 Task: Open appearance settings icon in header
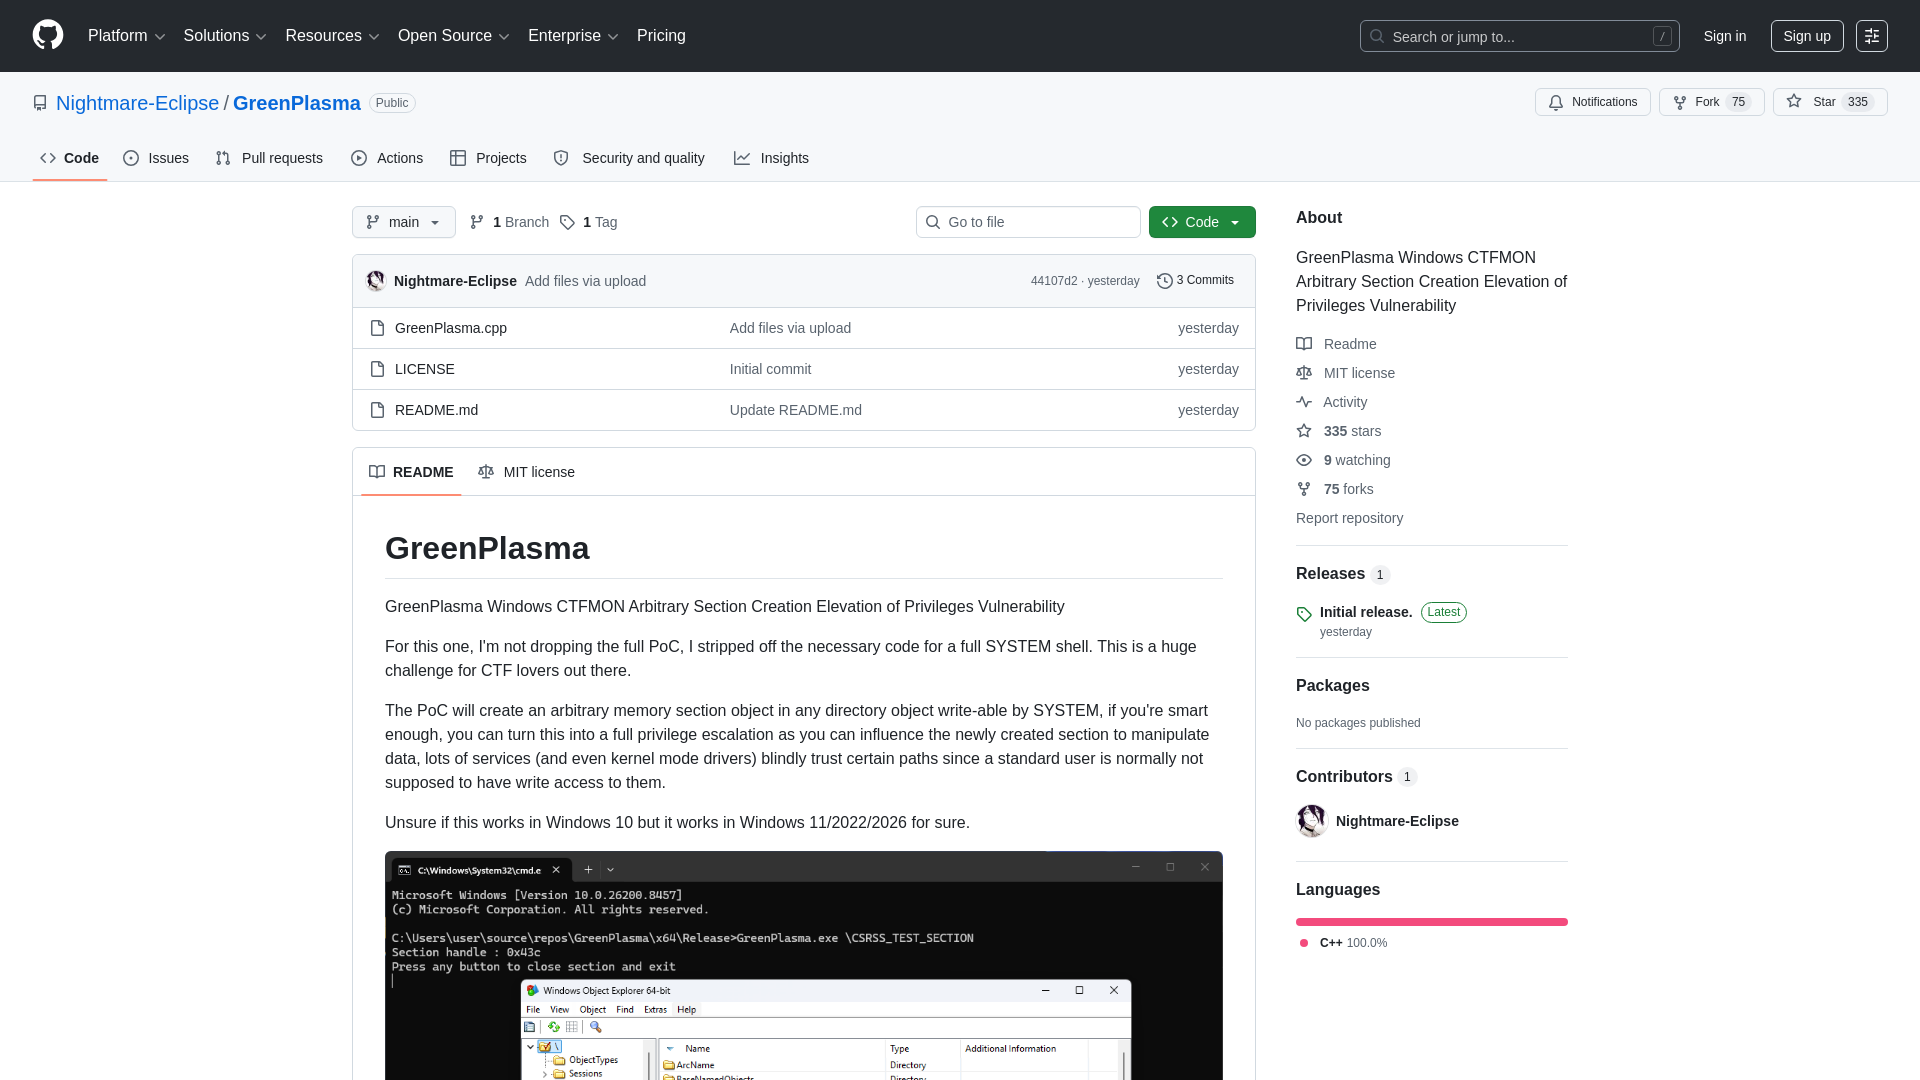[x=1872, y=36]
